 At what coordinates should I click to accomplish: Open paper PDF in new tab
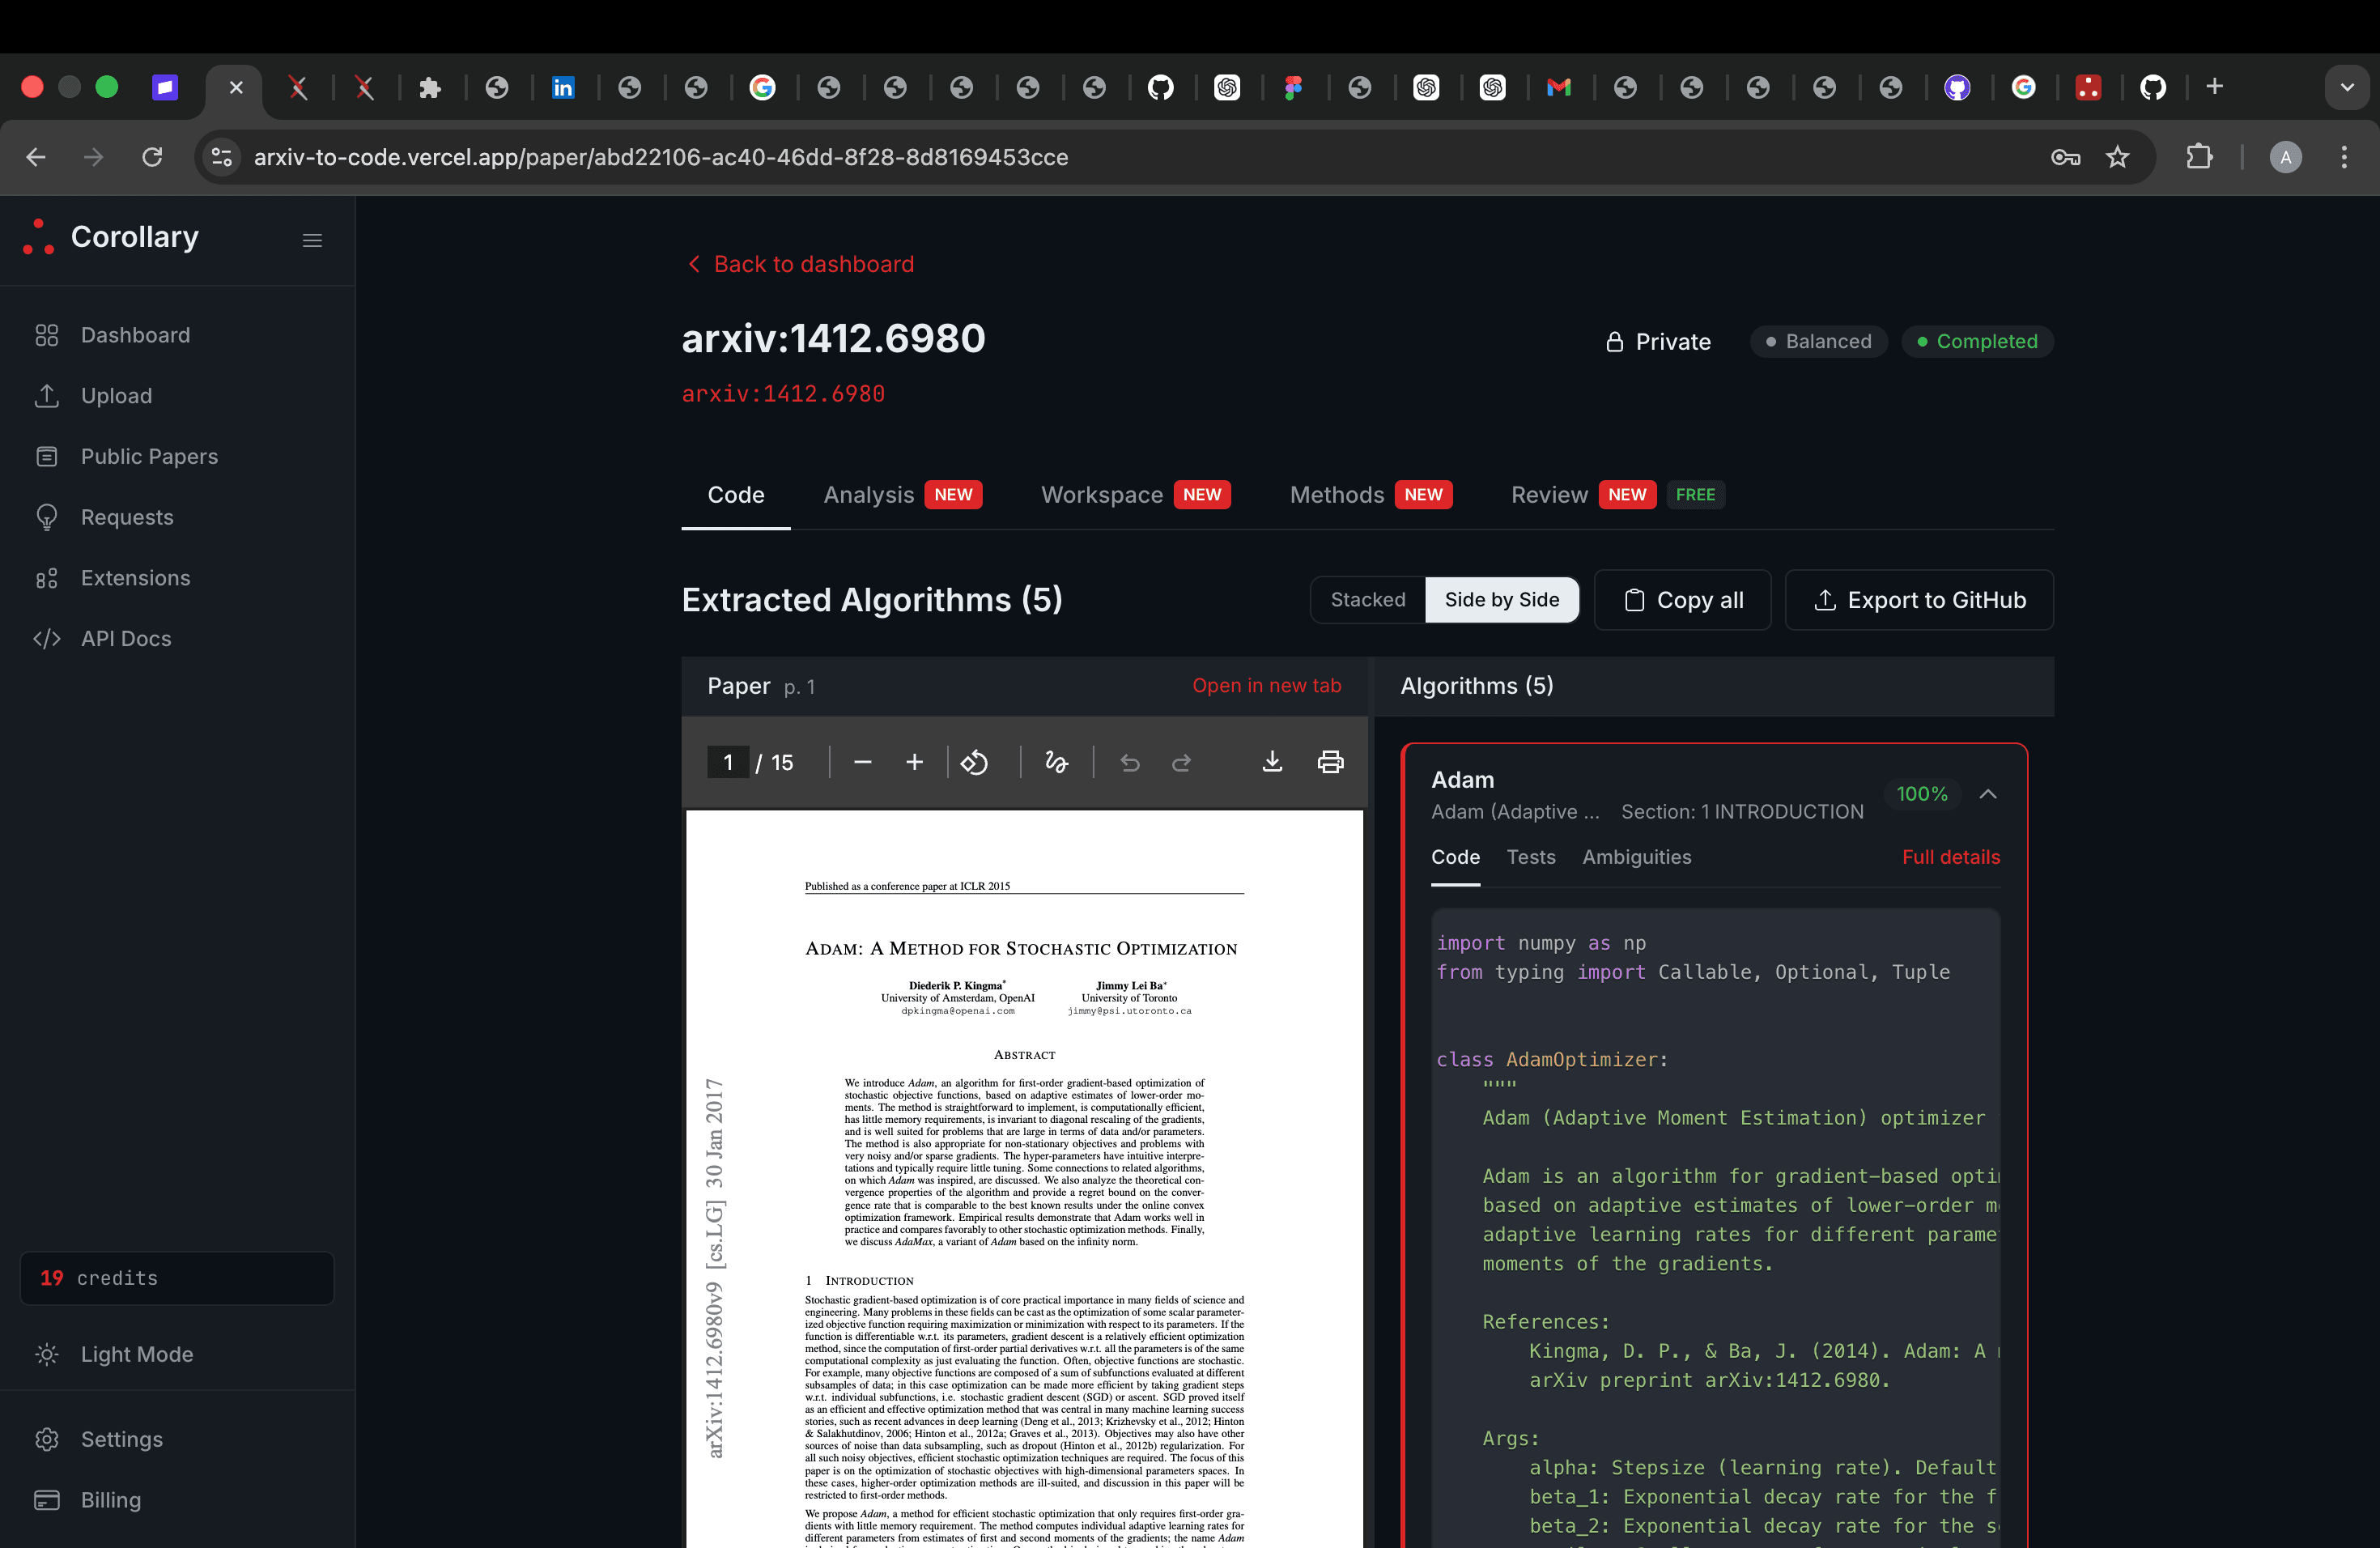click(x=1266, y=686)
